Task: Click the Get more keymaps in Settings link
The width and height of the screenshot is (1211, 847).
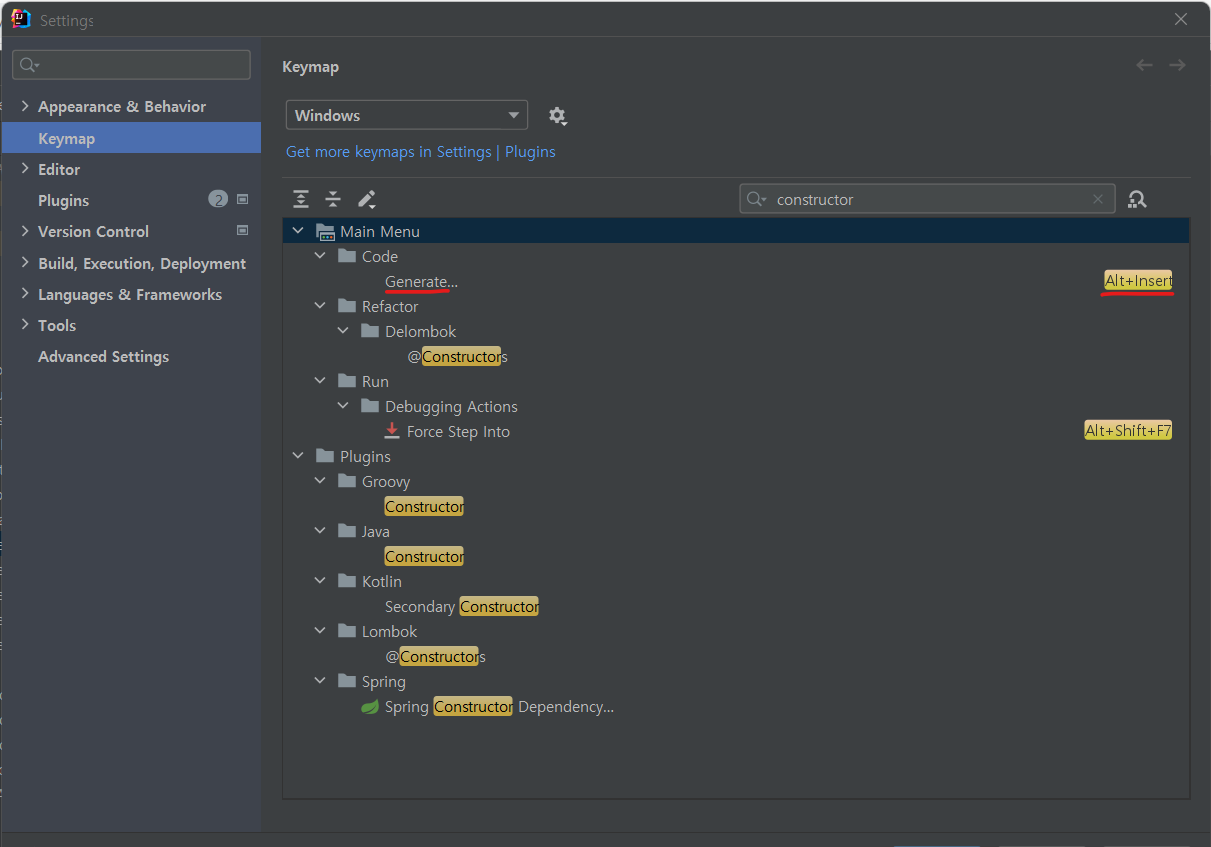Action: (389, 152)
